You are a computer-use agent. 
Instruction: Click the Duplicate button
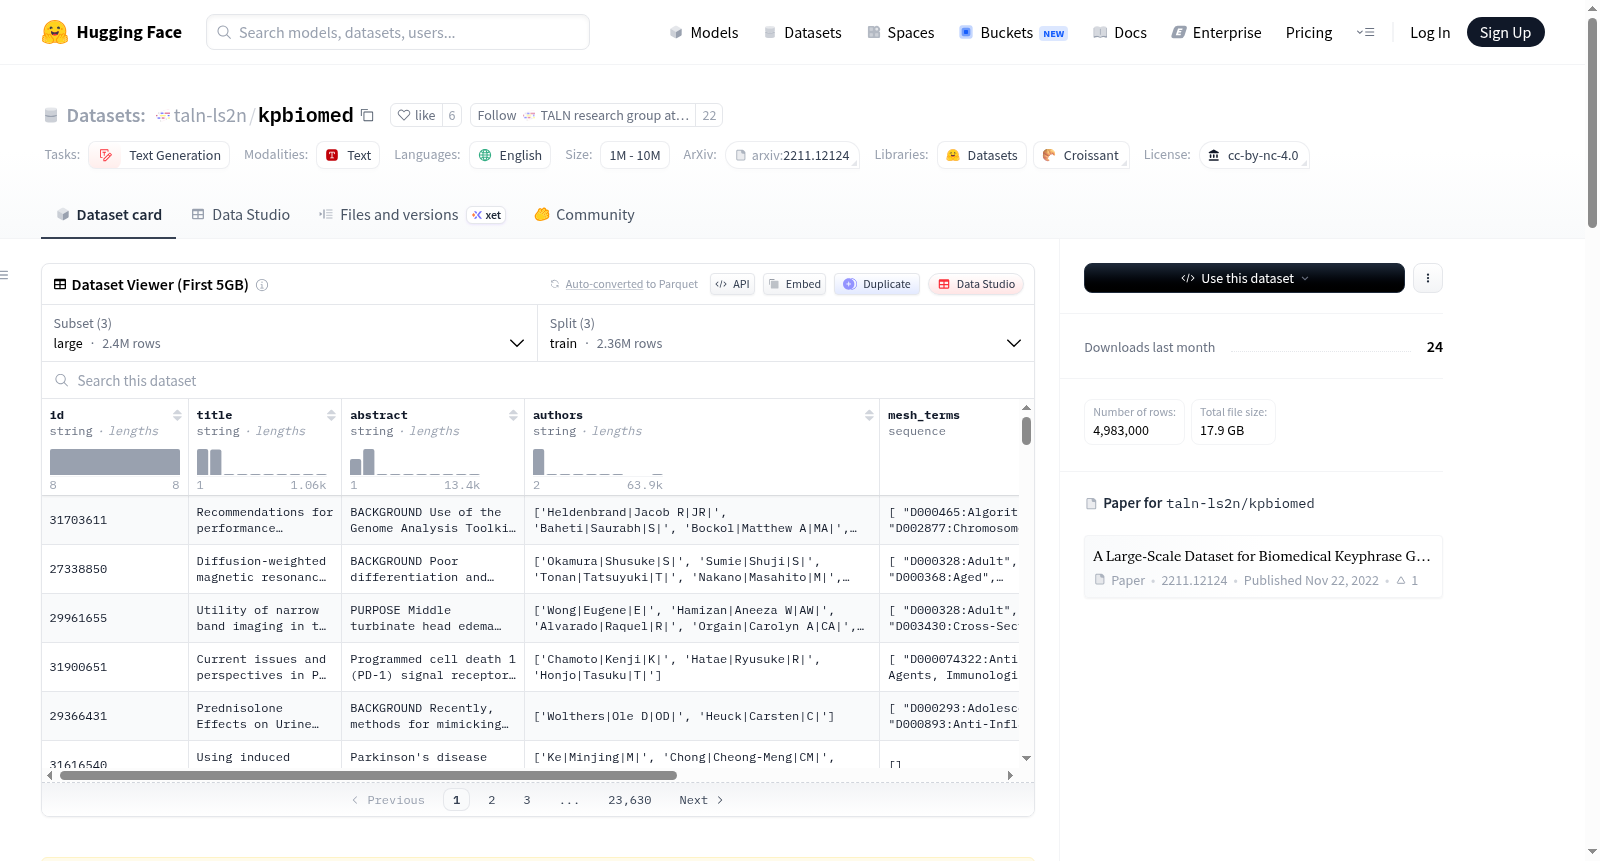(x=877, y=284)
